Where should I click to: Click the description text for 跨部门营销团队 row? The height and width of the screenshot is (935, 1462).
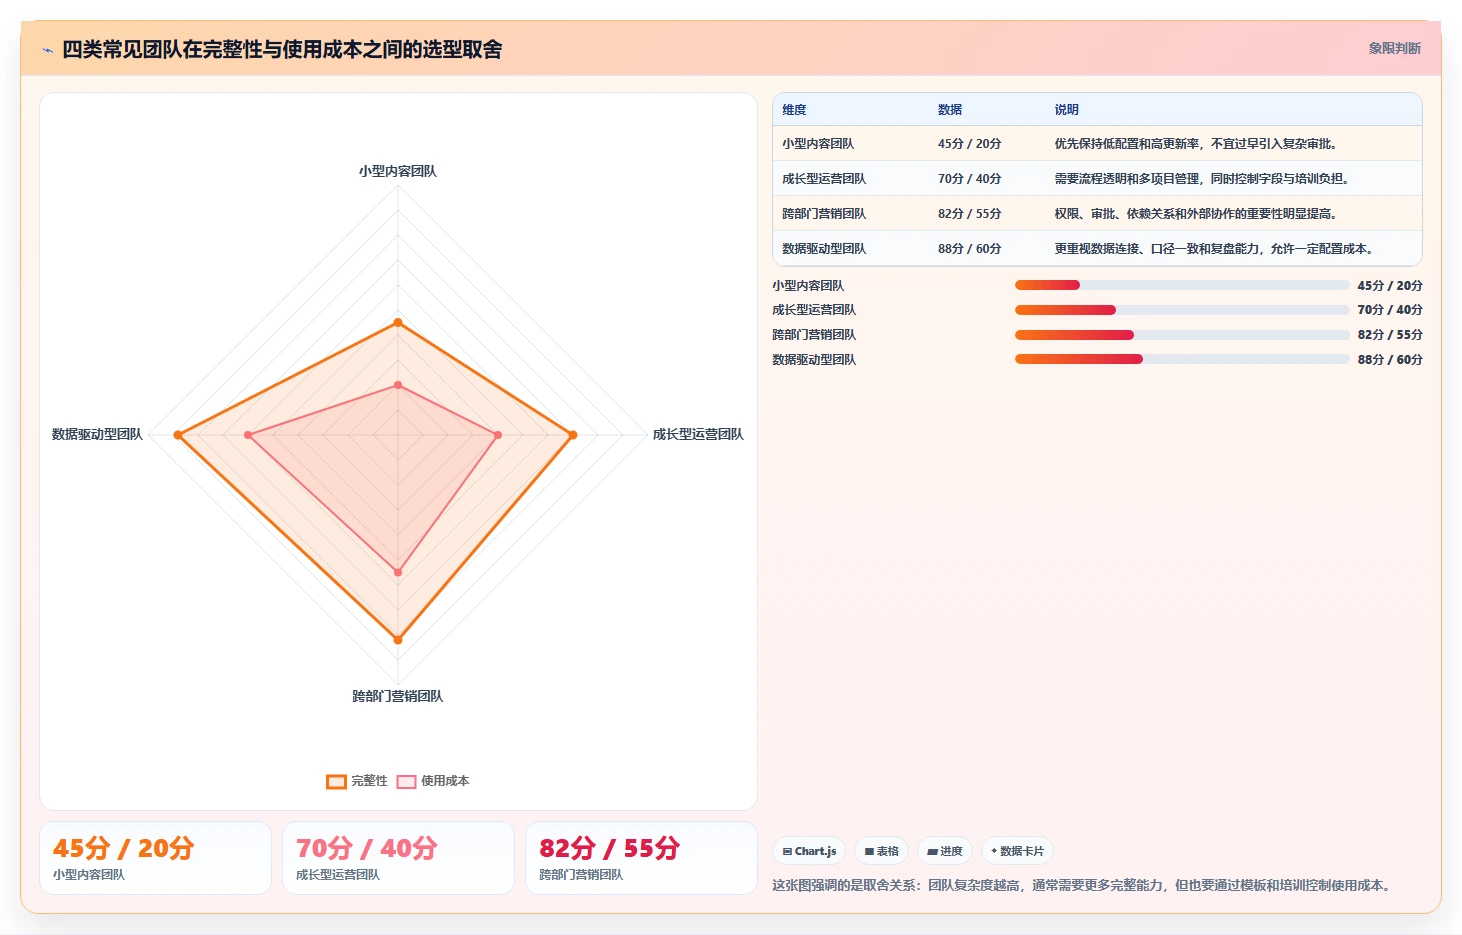[x=1196, y=214]
